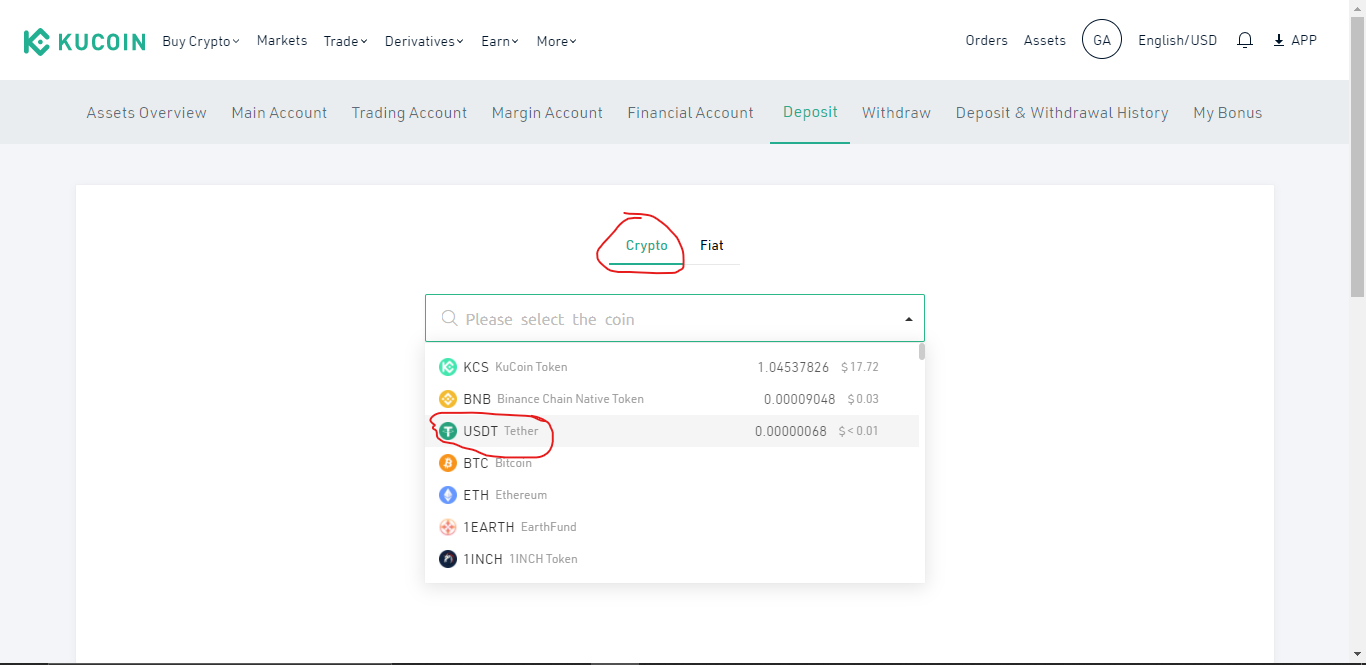
Task: Expand the Earn menu
Action: coord(500,41)
